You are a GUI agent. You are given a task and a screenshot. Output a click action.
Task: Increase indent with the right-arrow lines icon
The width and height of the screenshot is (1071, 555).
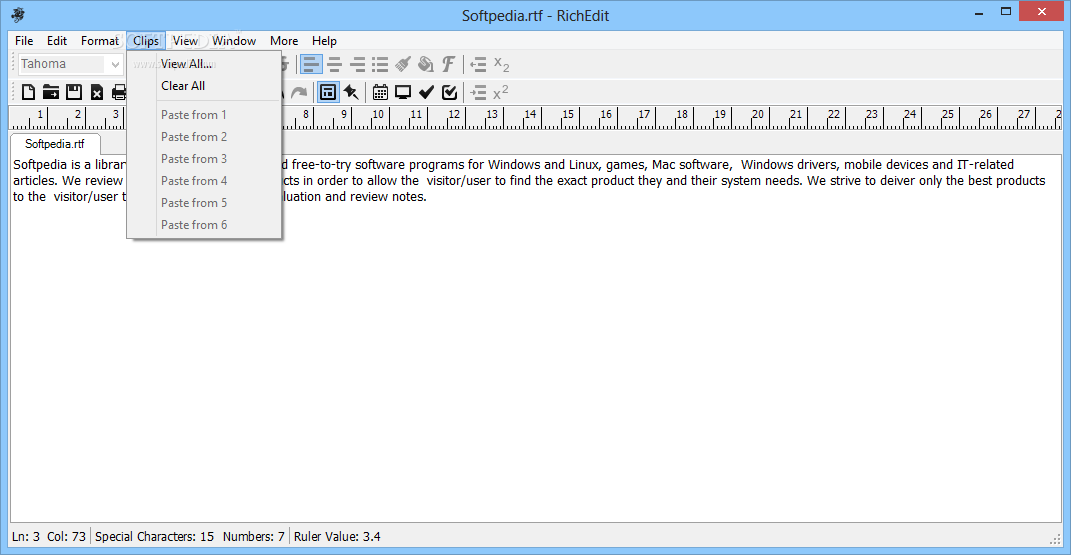pyautogui.click(x=478, y=92)
